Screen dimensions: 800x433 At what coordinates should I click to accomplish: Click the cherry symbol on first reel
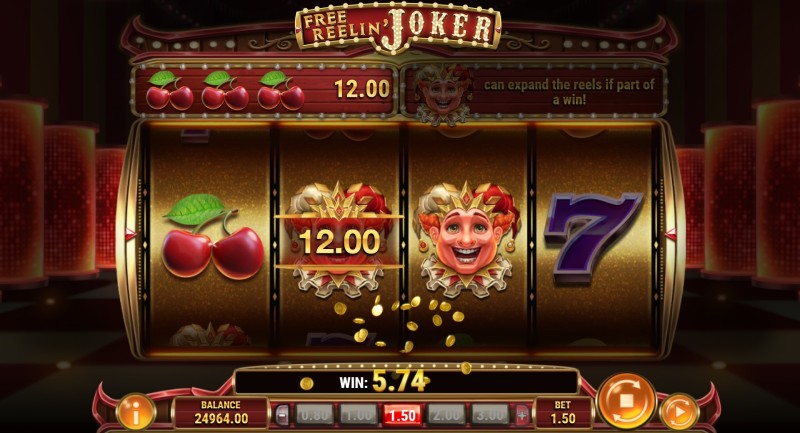pos(212,237)
